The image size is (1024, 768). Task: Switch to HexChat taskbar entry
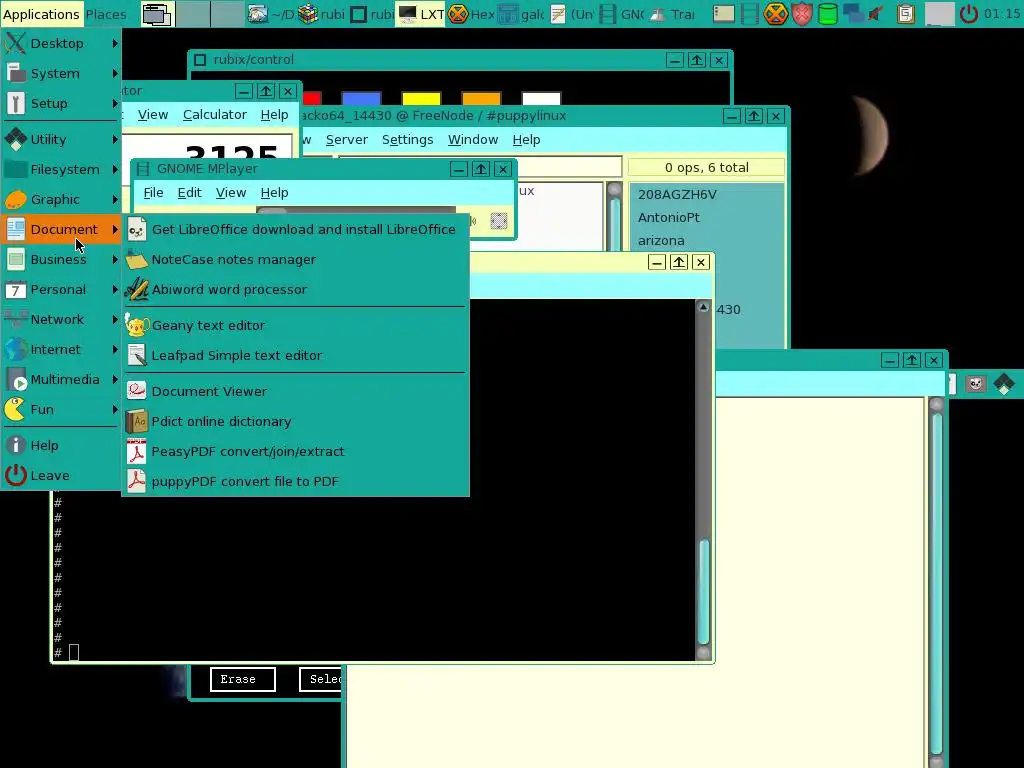[x=471, y=14]
